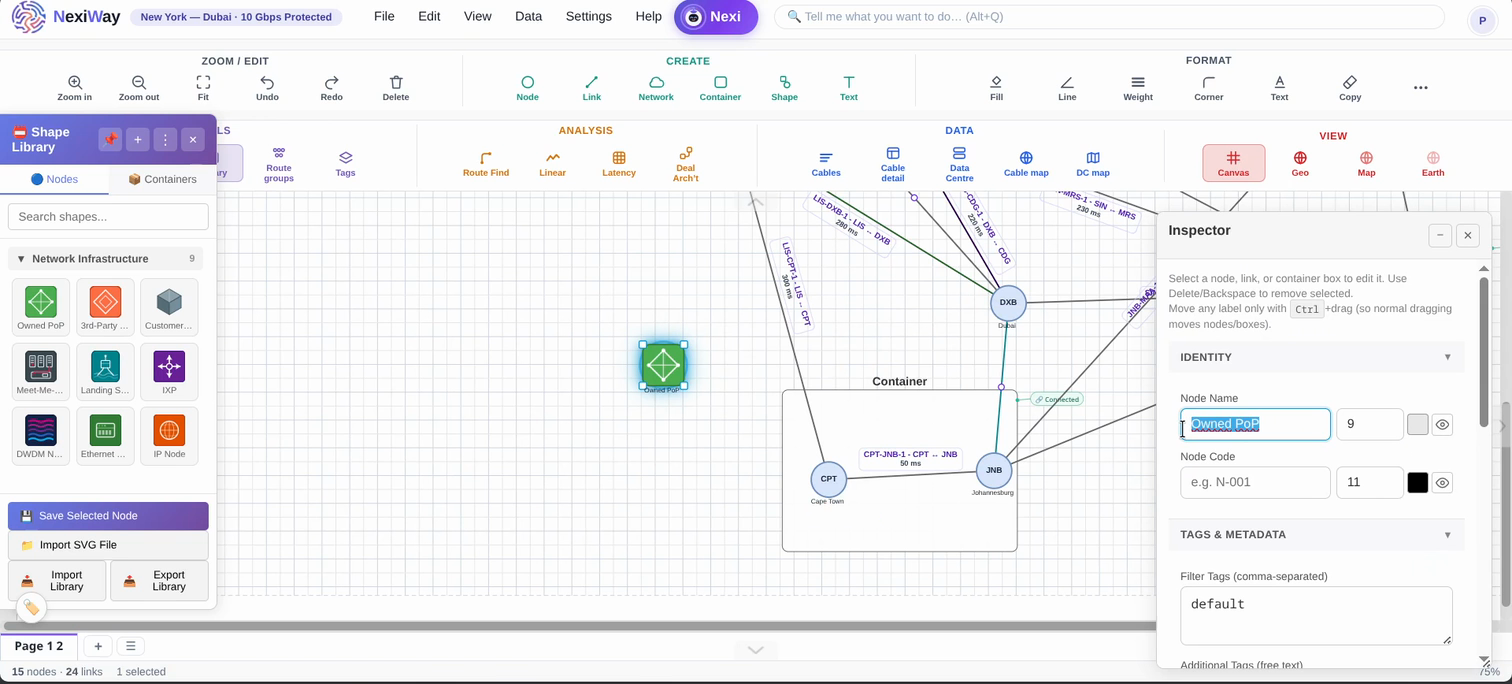Redo the last action

pos(331,88)
